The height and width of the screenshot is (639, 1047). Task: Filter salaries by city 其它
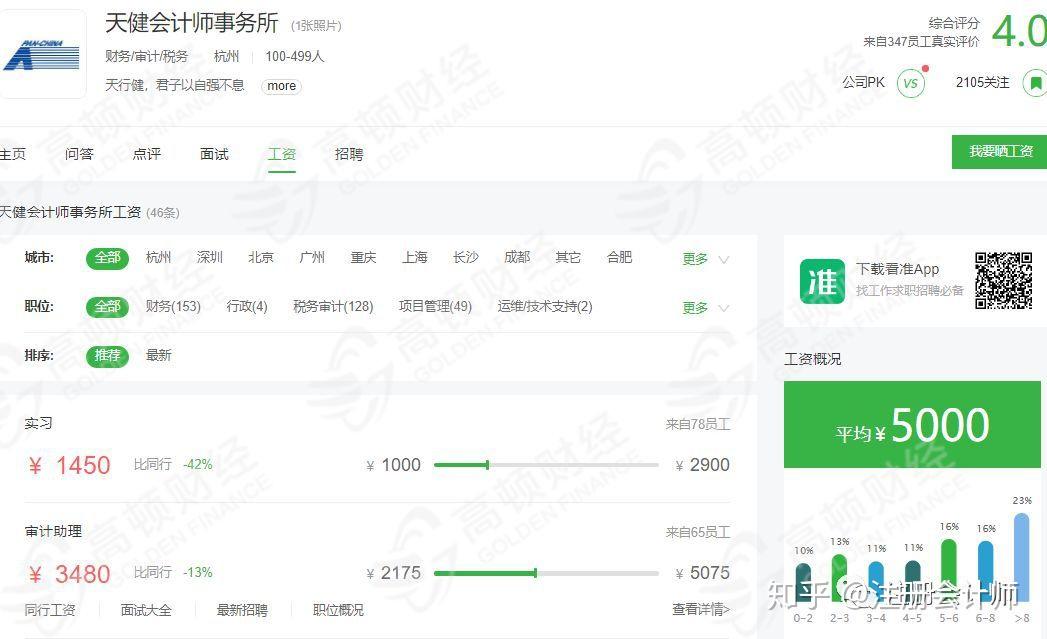pos(568,258)
